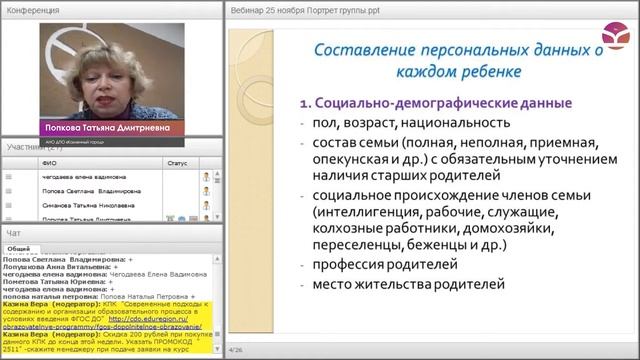Click the ФИО column header
The width and height of the screenshot is (640, 360).
pos(100,163)
